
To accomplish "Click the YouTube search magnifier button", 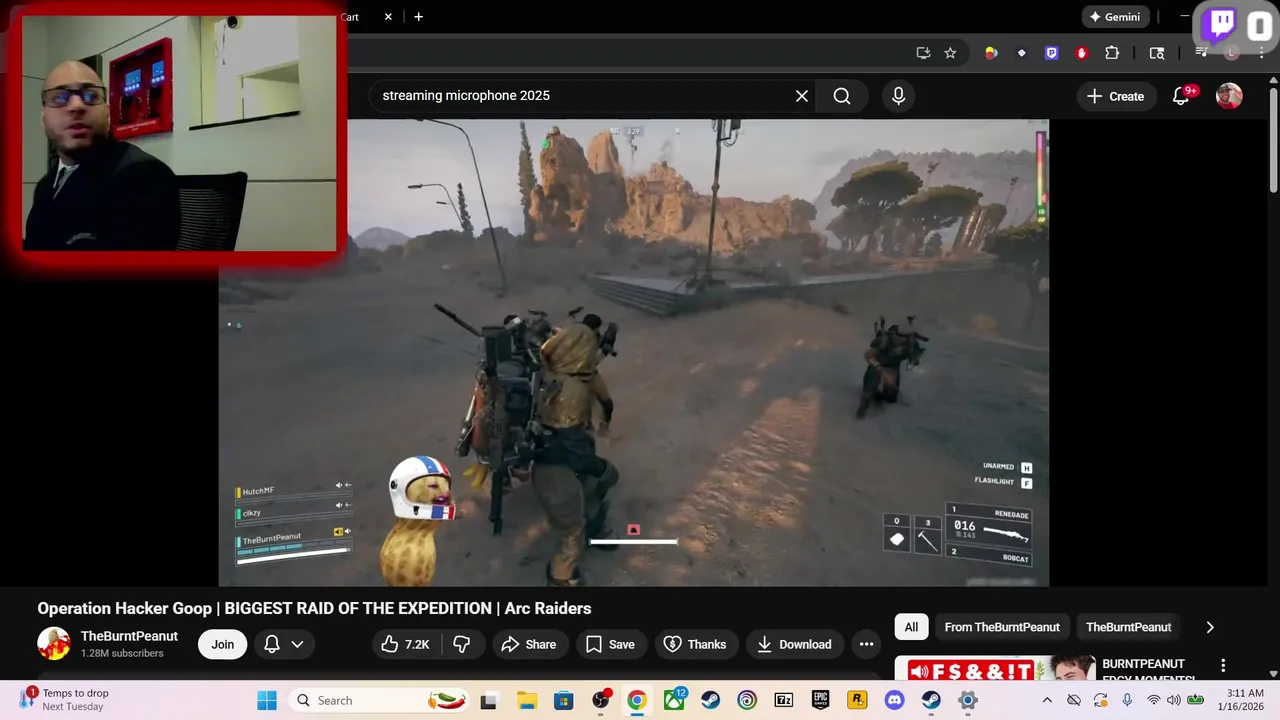I will 842,96.
